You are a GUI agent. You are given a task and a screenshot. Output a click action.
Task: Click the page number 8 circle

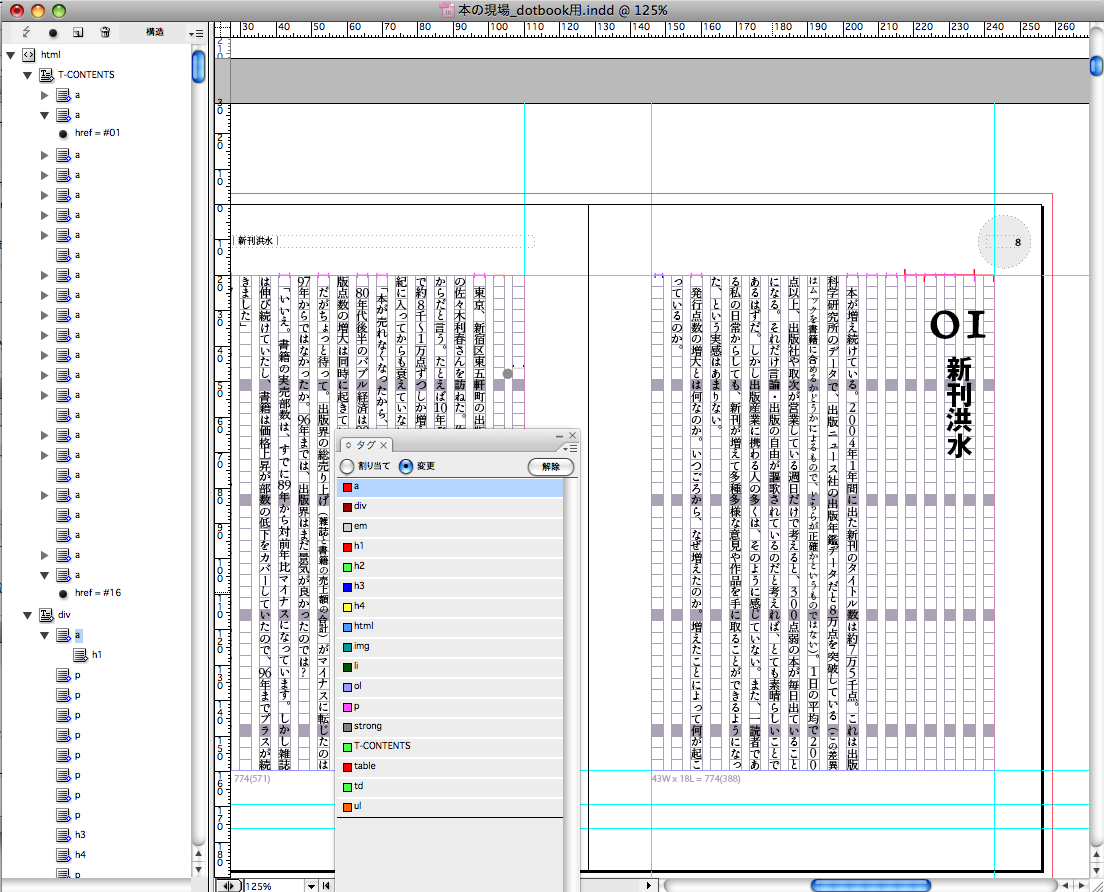coord(1004,242)
